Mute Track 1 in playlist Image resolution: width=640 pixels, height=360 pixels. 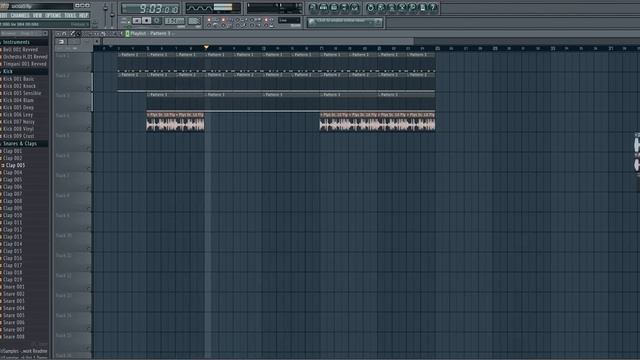click(x=89, y=69)
